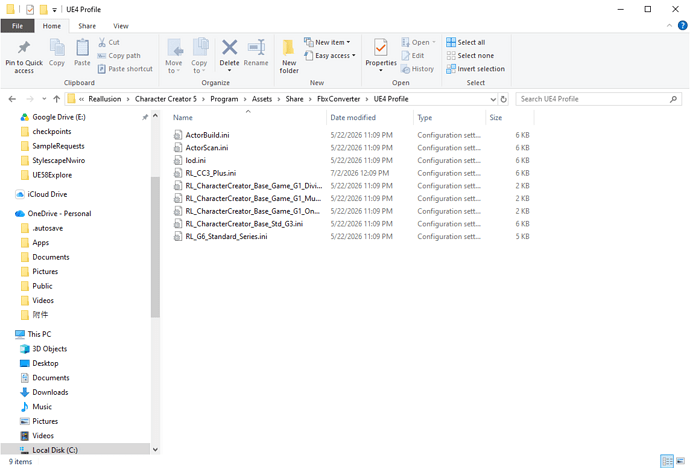Screen dimensions: 690x468
Task: Open the Move to menu
Action: [x=174, y=56]
